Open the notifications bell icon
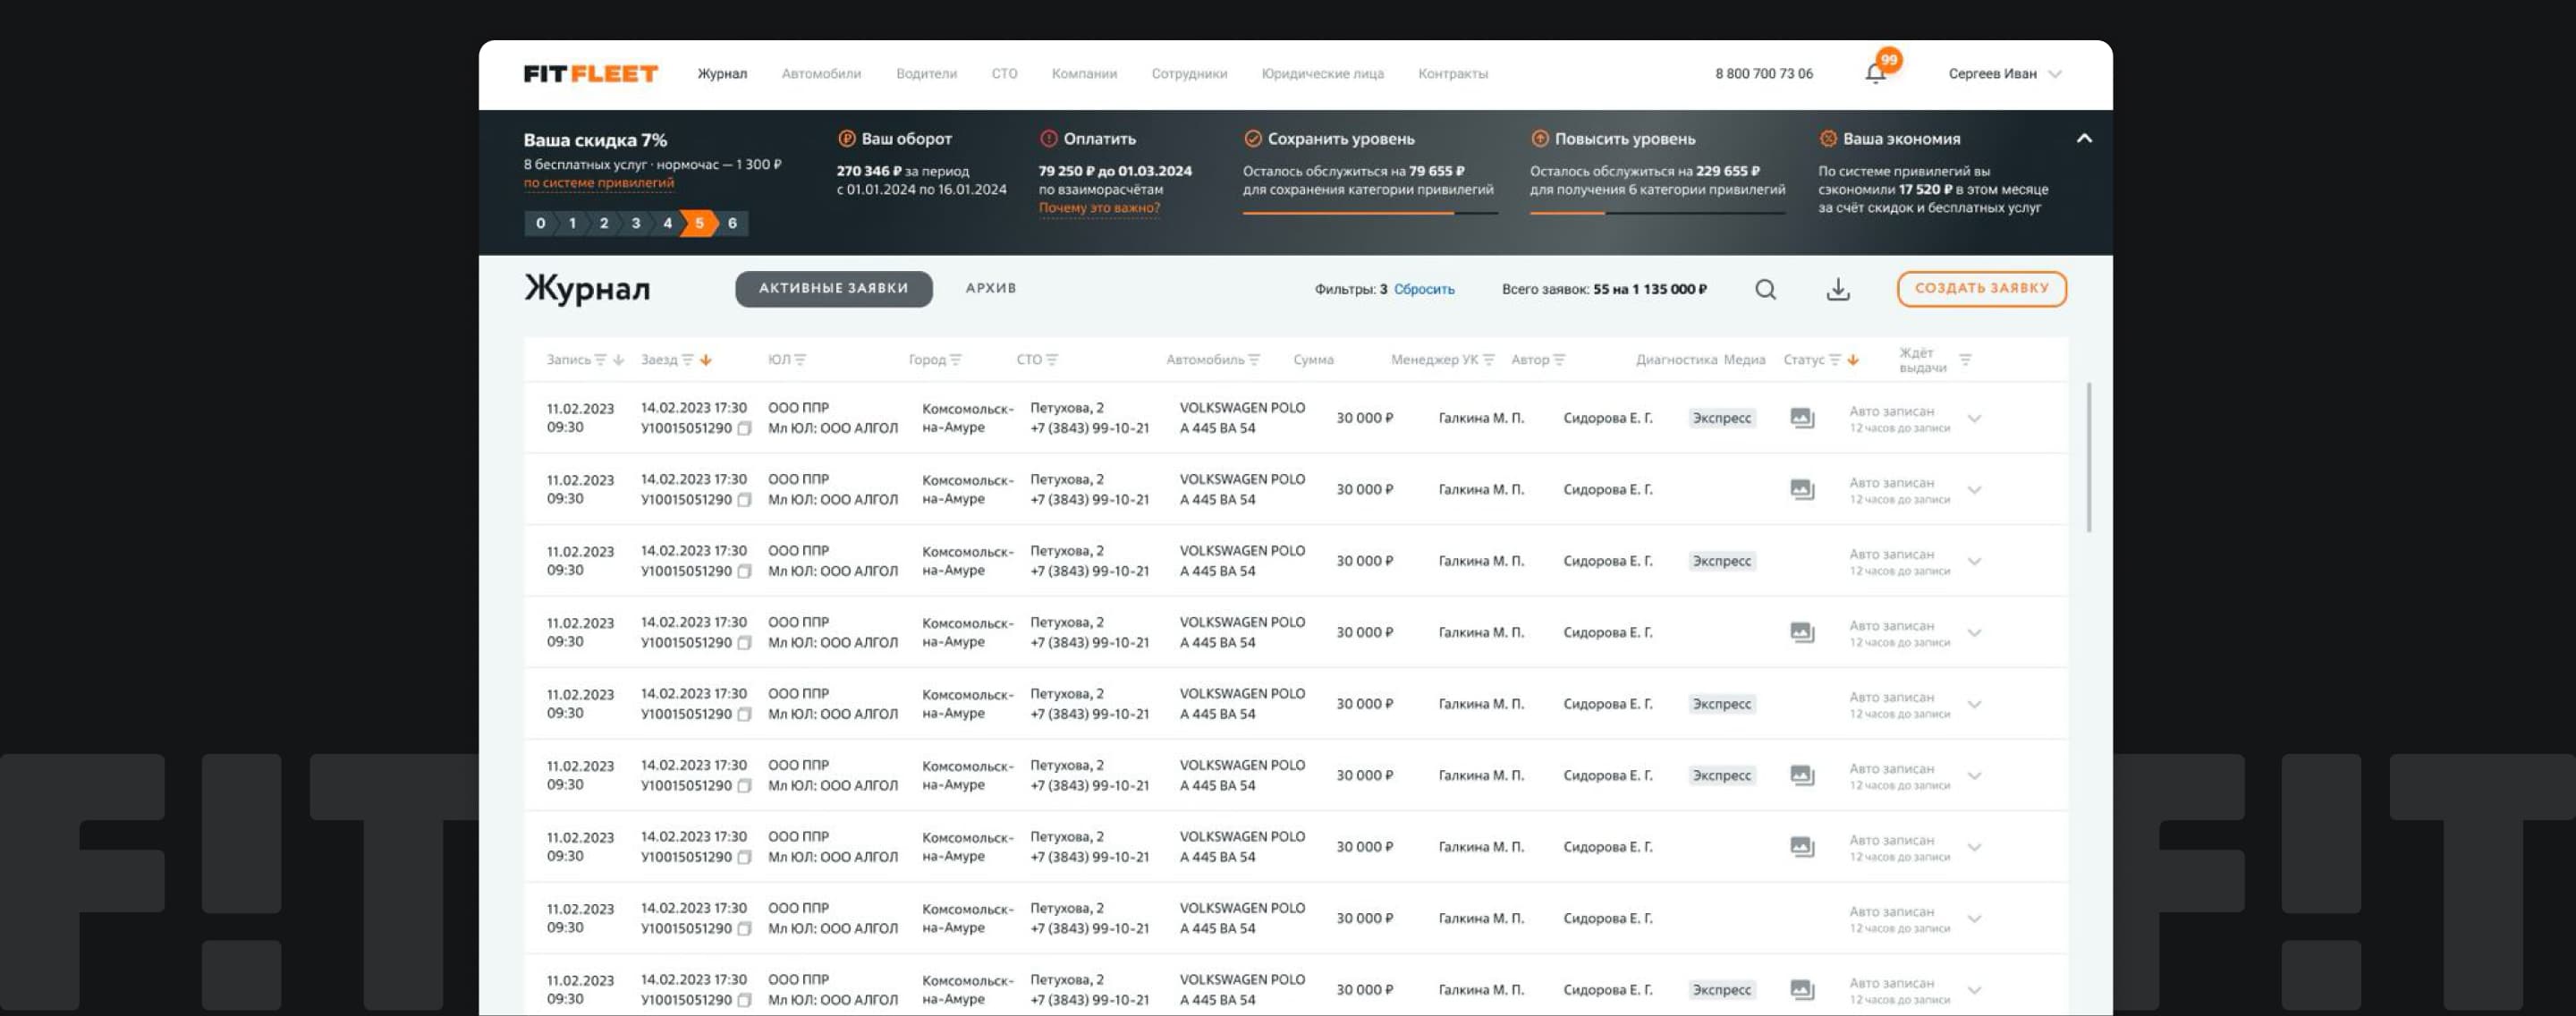This screenshot has width=2576, height=1016. coord(1875,73)
